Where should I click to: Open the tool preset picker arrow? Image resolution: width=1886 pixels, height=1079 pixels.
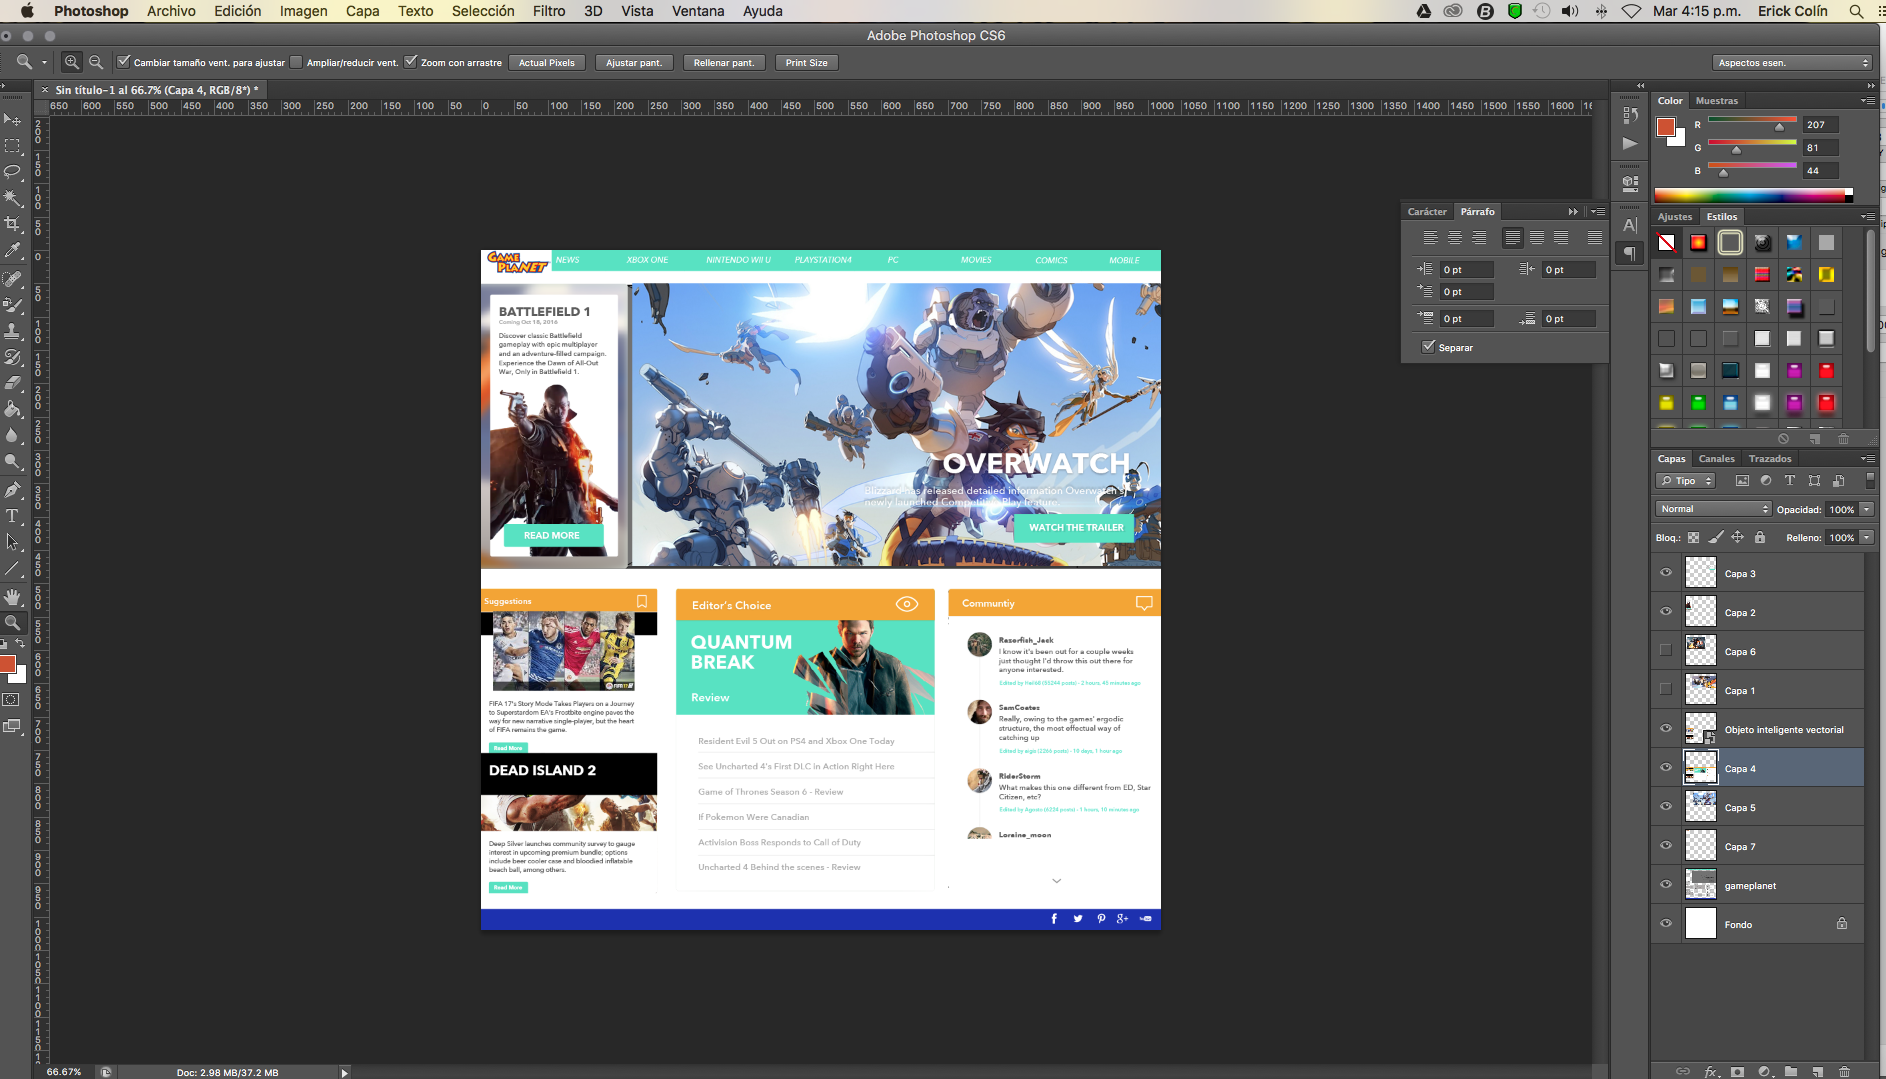coord(44,63)
